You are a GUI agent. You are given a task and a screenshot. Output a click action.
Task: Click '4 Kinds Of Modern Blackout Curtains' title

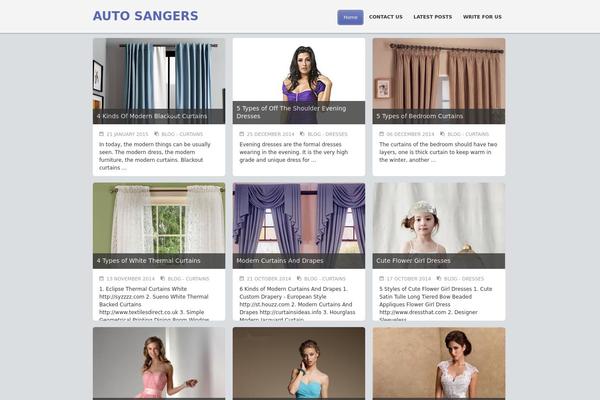(152, 116)
